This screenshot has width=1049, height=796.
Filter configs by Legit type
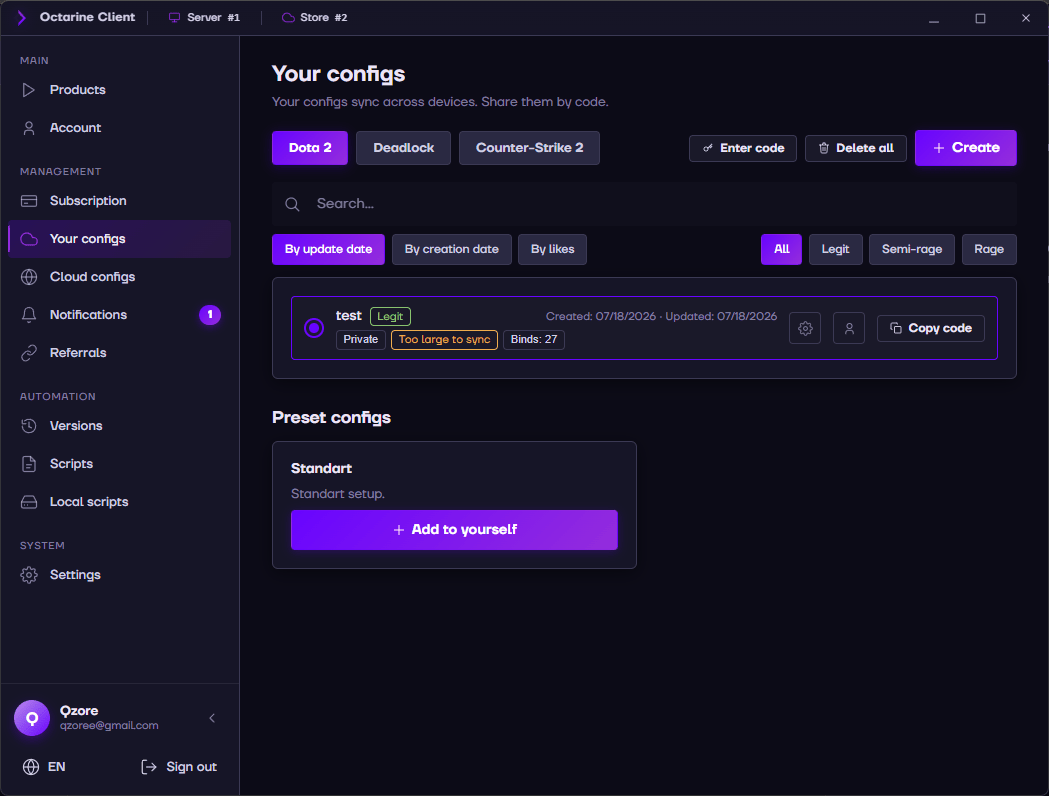[835, 250]
